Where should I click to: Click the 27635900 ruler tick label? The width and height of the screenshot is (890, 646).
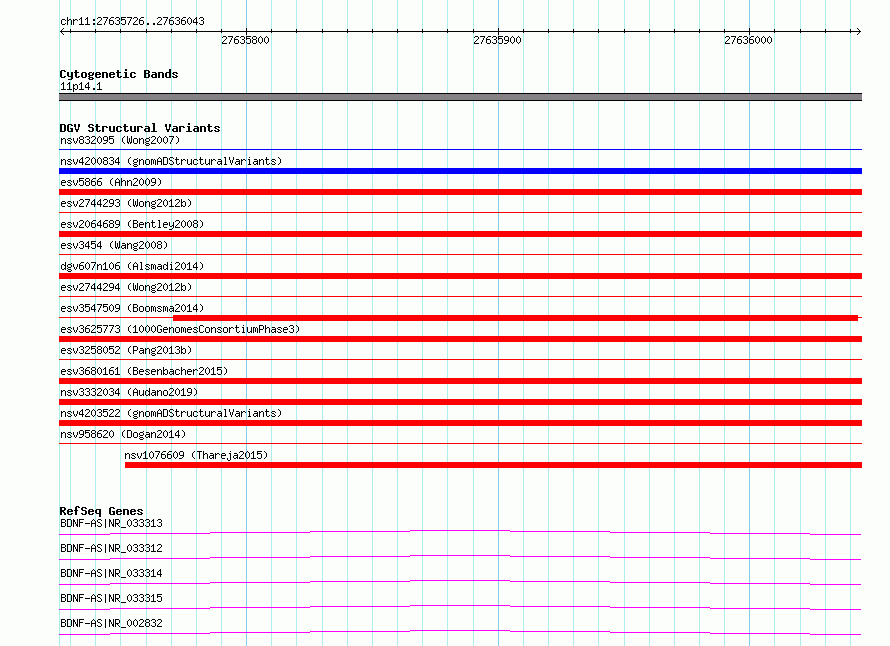[497, 40]
